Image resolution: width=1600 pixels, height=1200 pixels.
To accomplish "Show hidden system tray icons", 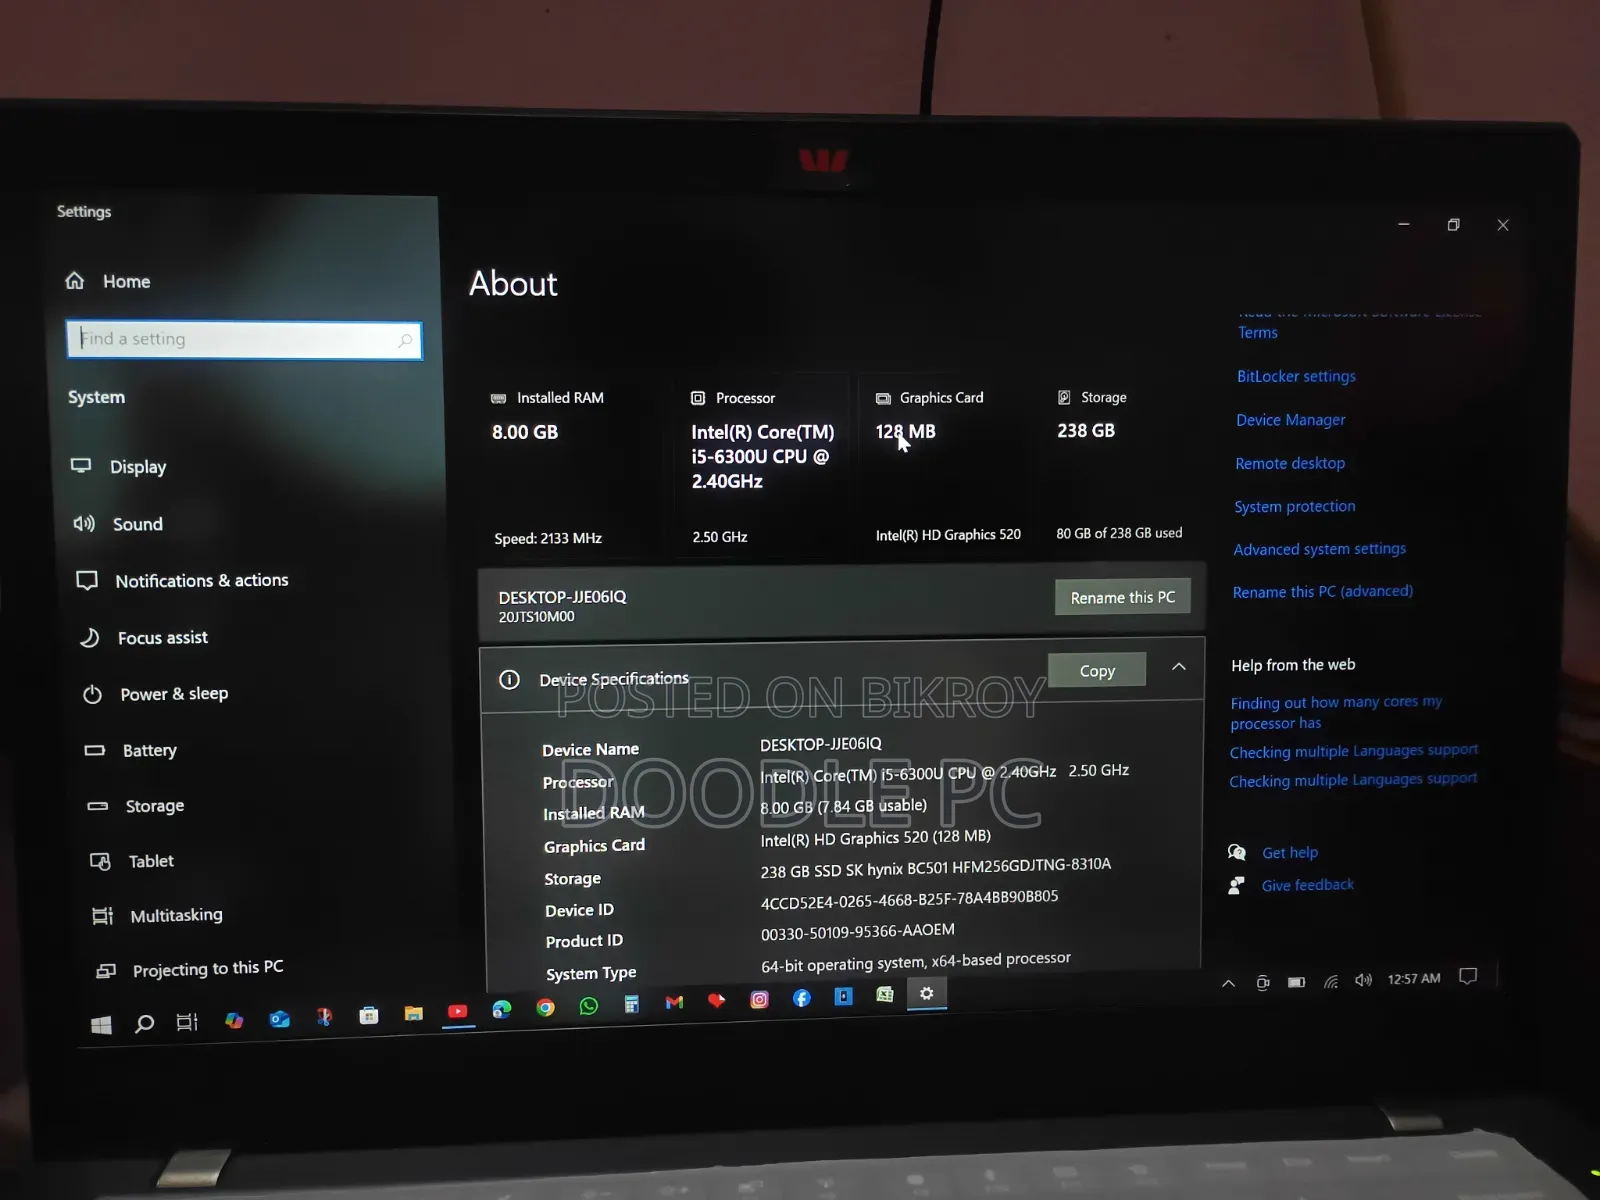I will 1228,984.
